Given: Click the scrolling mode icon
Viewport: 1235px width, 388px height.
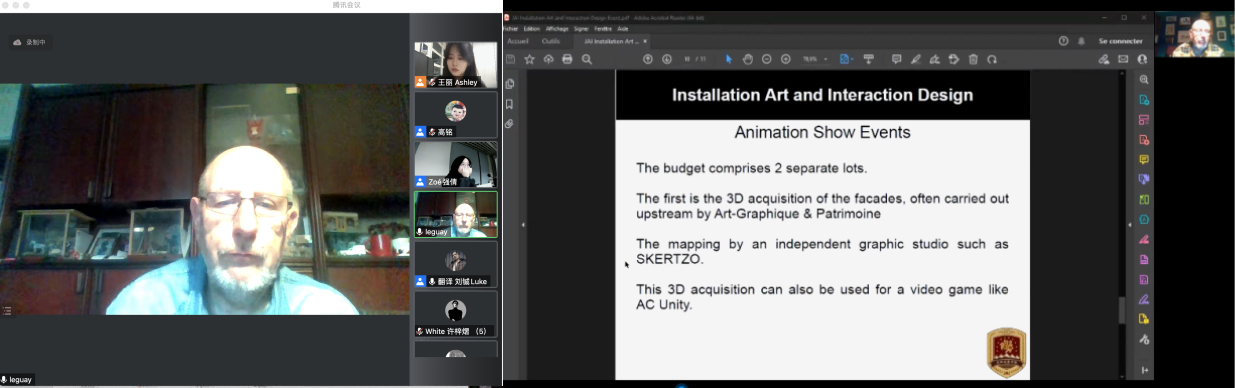Looking at the screenshot, I should pyautogui.click(x=868, y=59).
